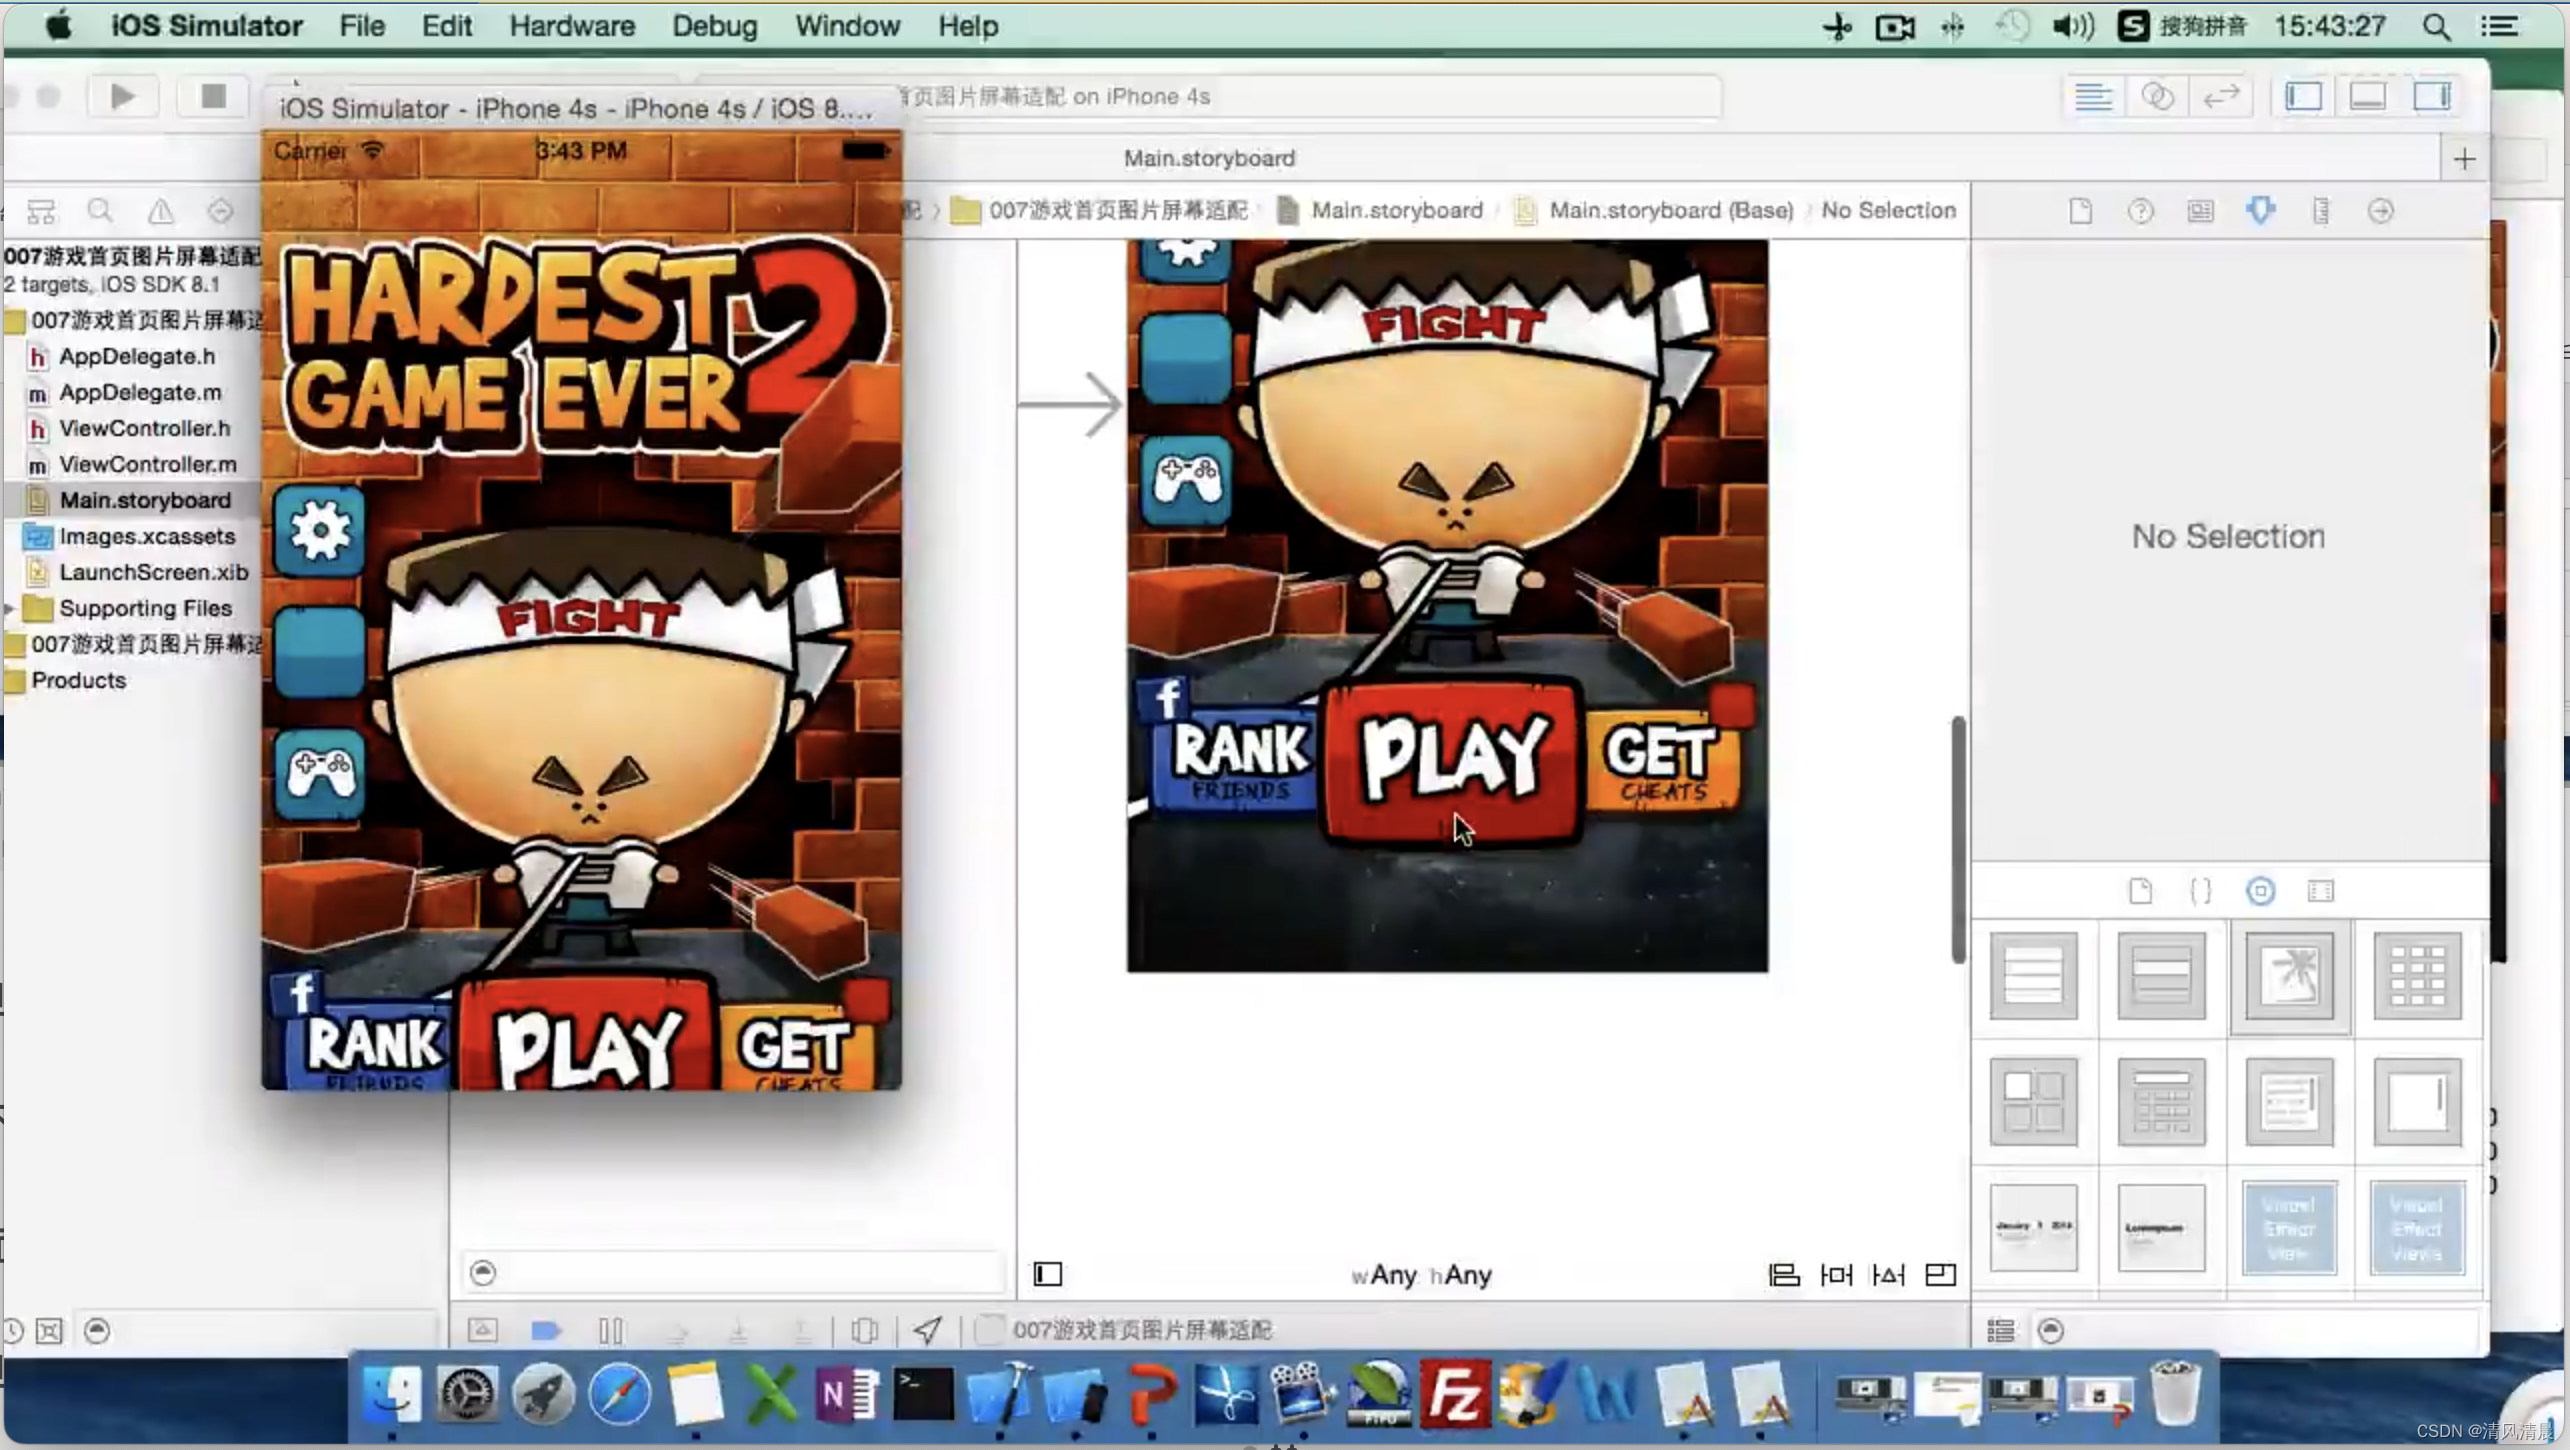Open the Attributes inspector

(2260, 211)
